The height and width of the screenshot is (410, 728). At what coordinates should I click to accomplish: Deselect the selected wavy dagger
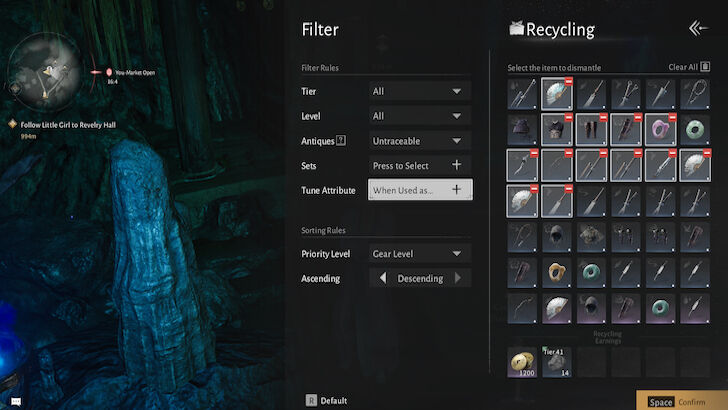tap(522, 165)
